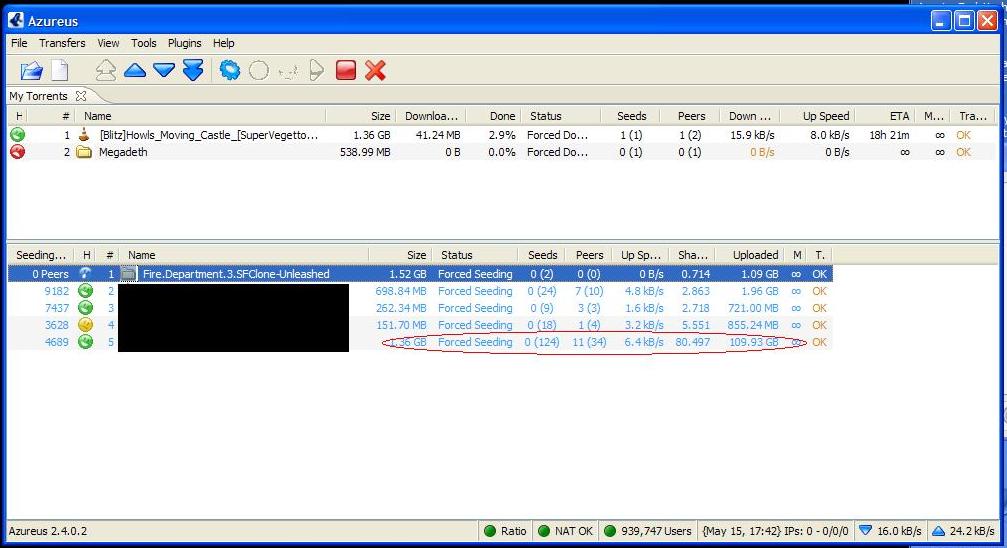Sort seeding list by Sha... ratio header
The width and height of the screenshot is (1007, 548).
pos(692,255)
